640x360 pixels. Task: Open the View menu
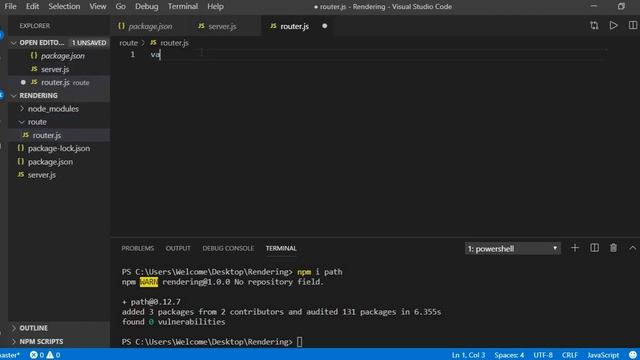point(98,7)
